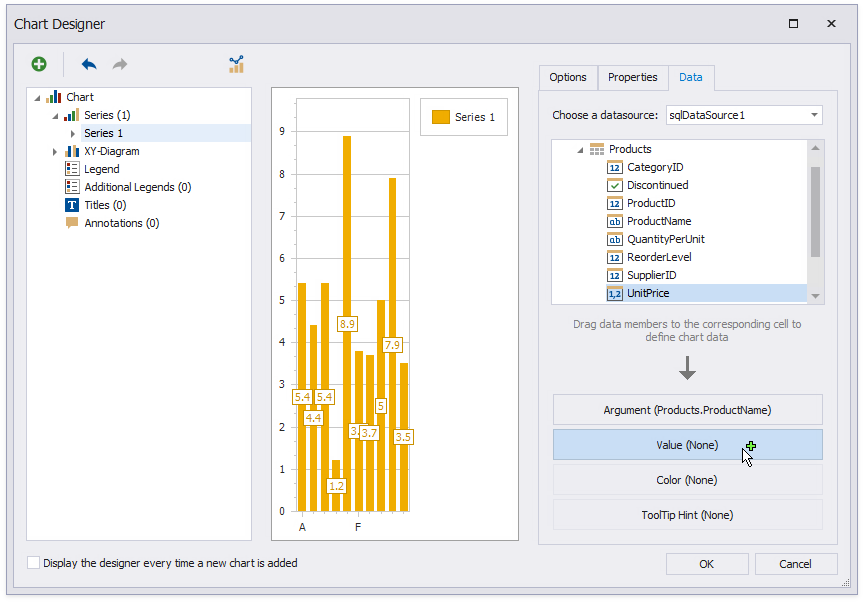Switch to the Options tab

point(568,77)
